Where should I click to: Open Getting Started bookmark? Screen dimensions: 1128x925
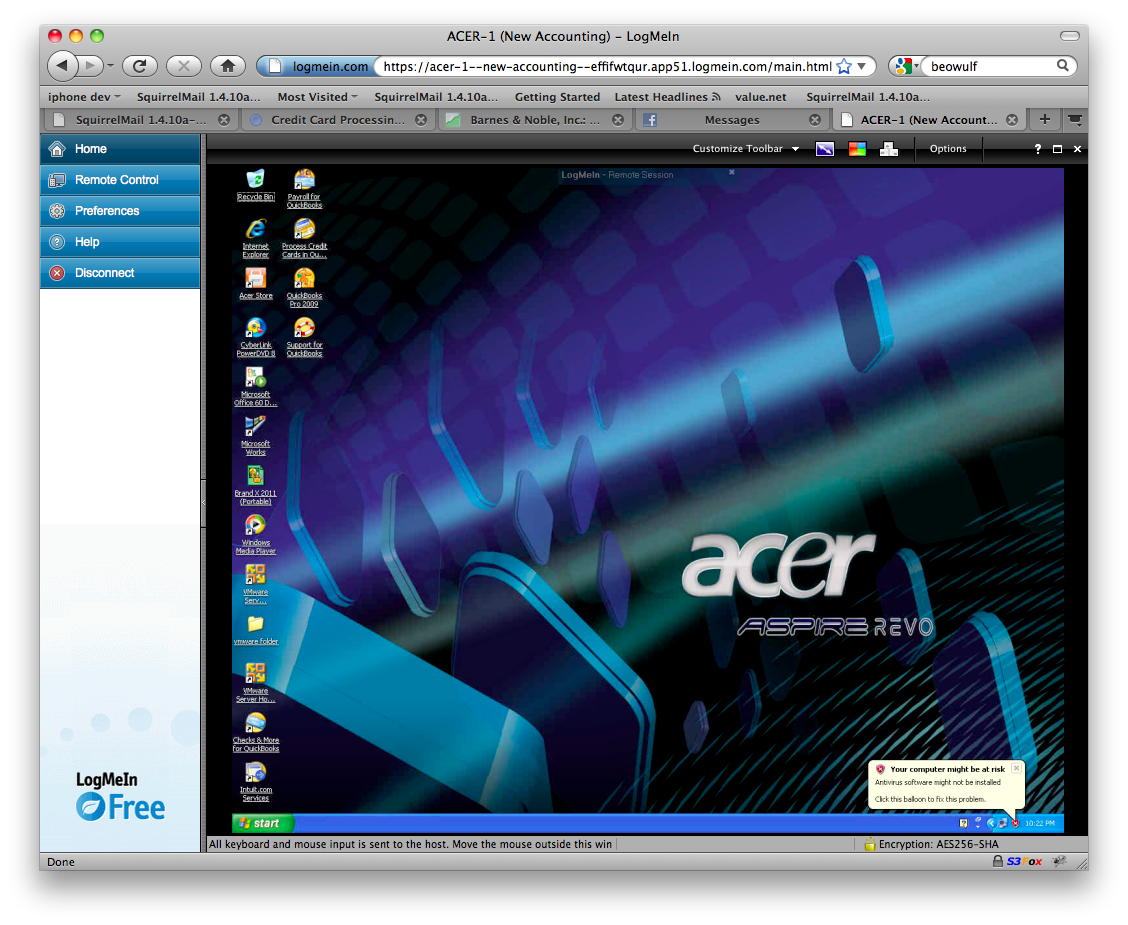click(557, 96)
